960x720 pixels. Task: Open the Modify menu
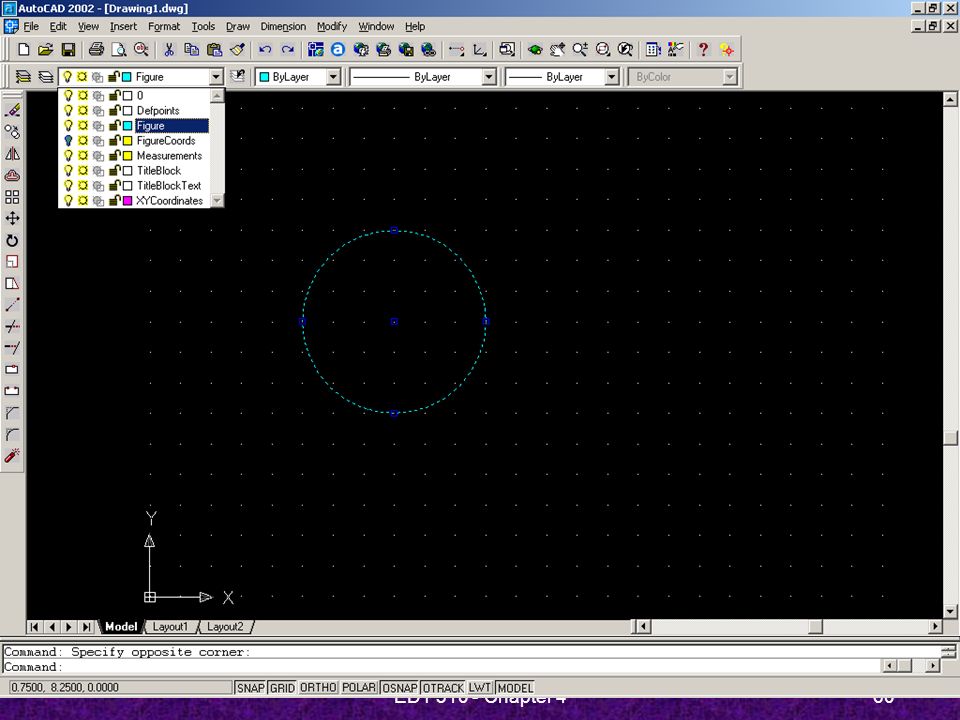(332, 26)
